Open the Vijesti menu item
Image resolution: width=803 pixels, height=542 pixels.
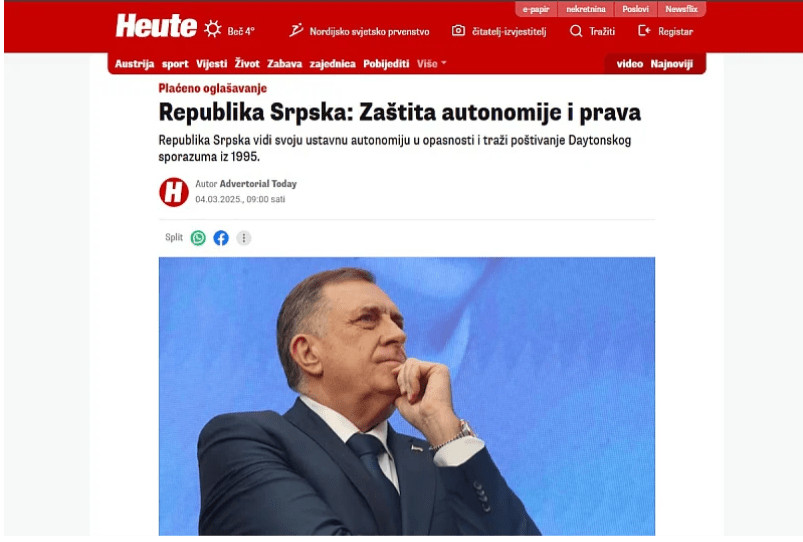click(212, 64)
